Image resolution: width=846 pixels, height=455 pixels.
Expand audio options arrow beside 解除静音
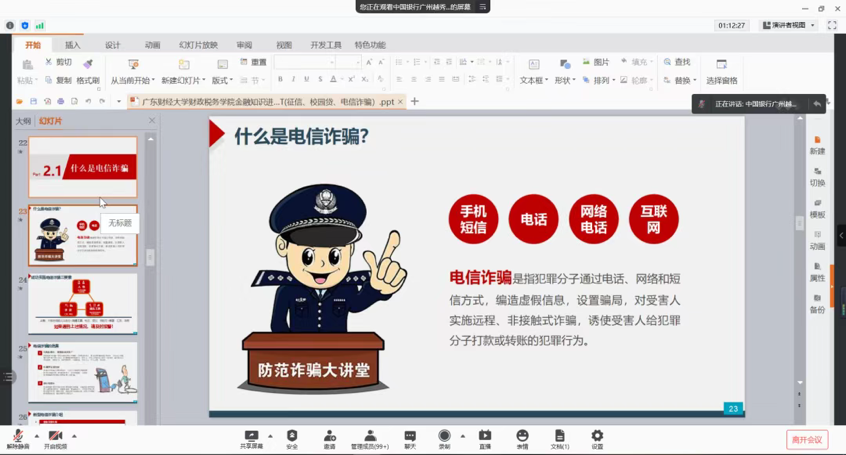[x=37, y=435]
